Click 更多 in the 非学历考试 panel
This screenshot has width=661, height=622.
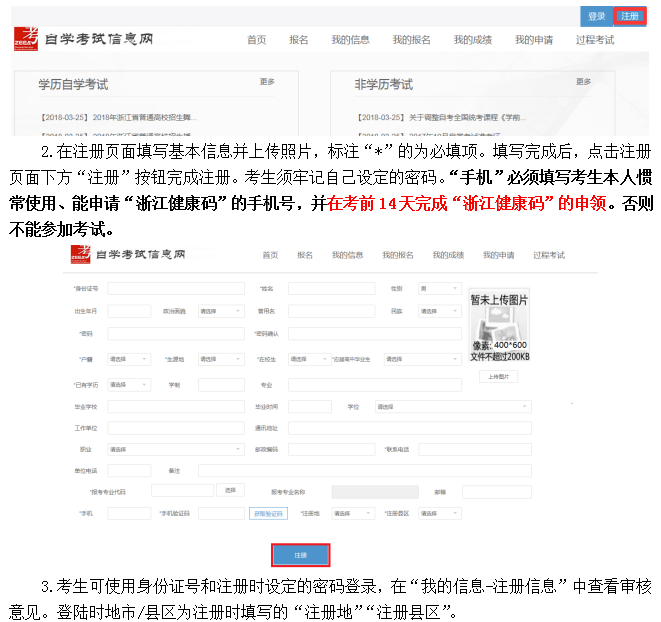tap(583, 82)
